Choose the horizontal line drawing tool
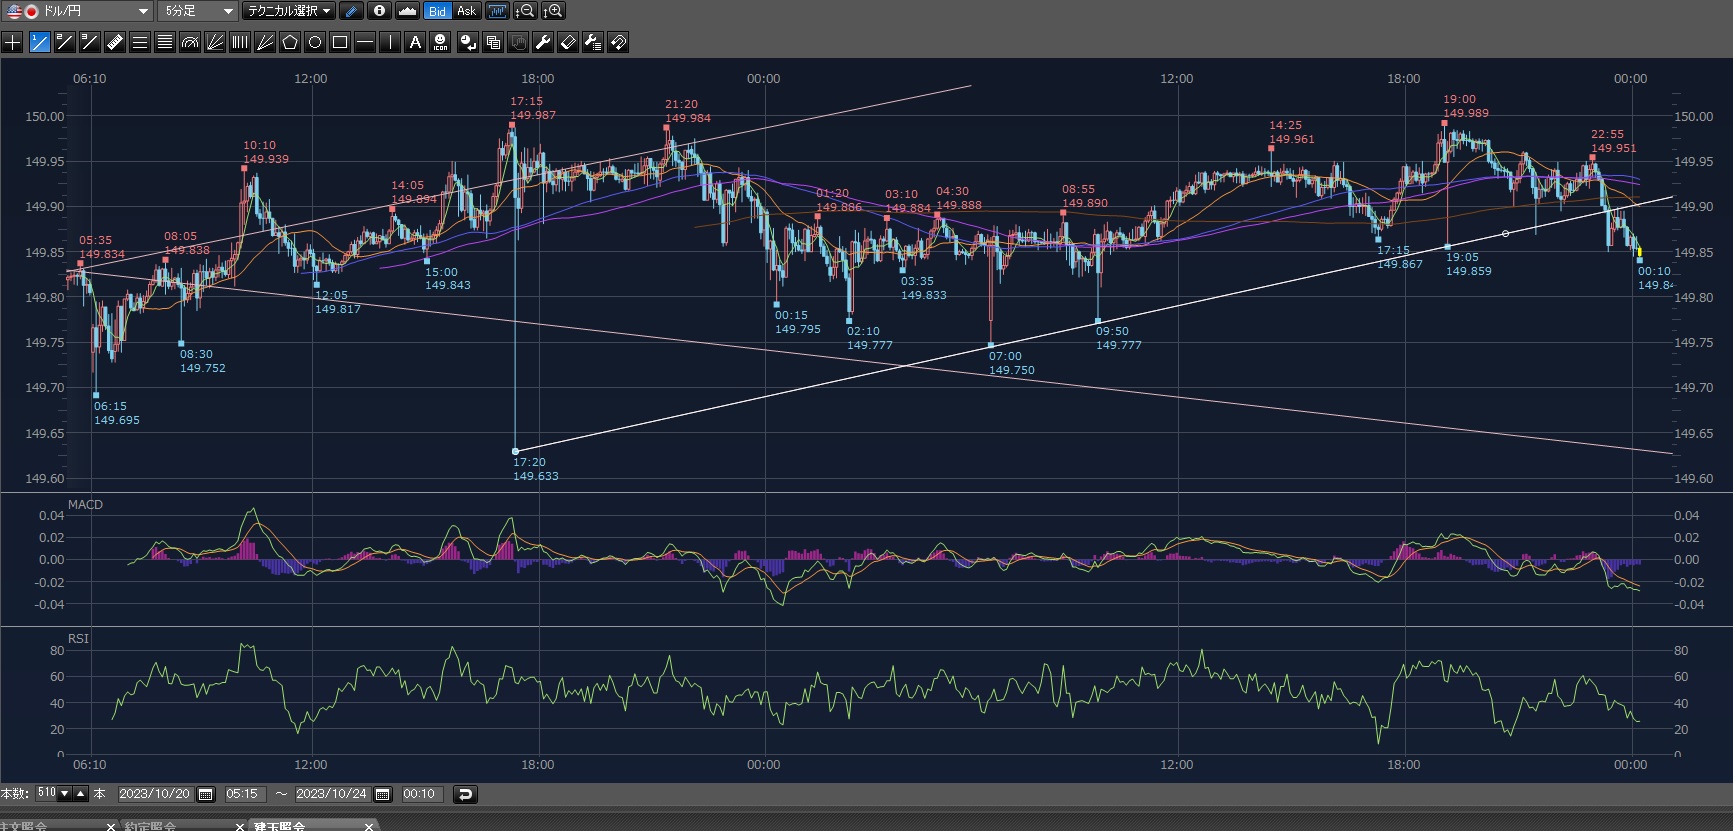Image resolution: width=1733 pixels, height=831 pixels. pos(365,42)
